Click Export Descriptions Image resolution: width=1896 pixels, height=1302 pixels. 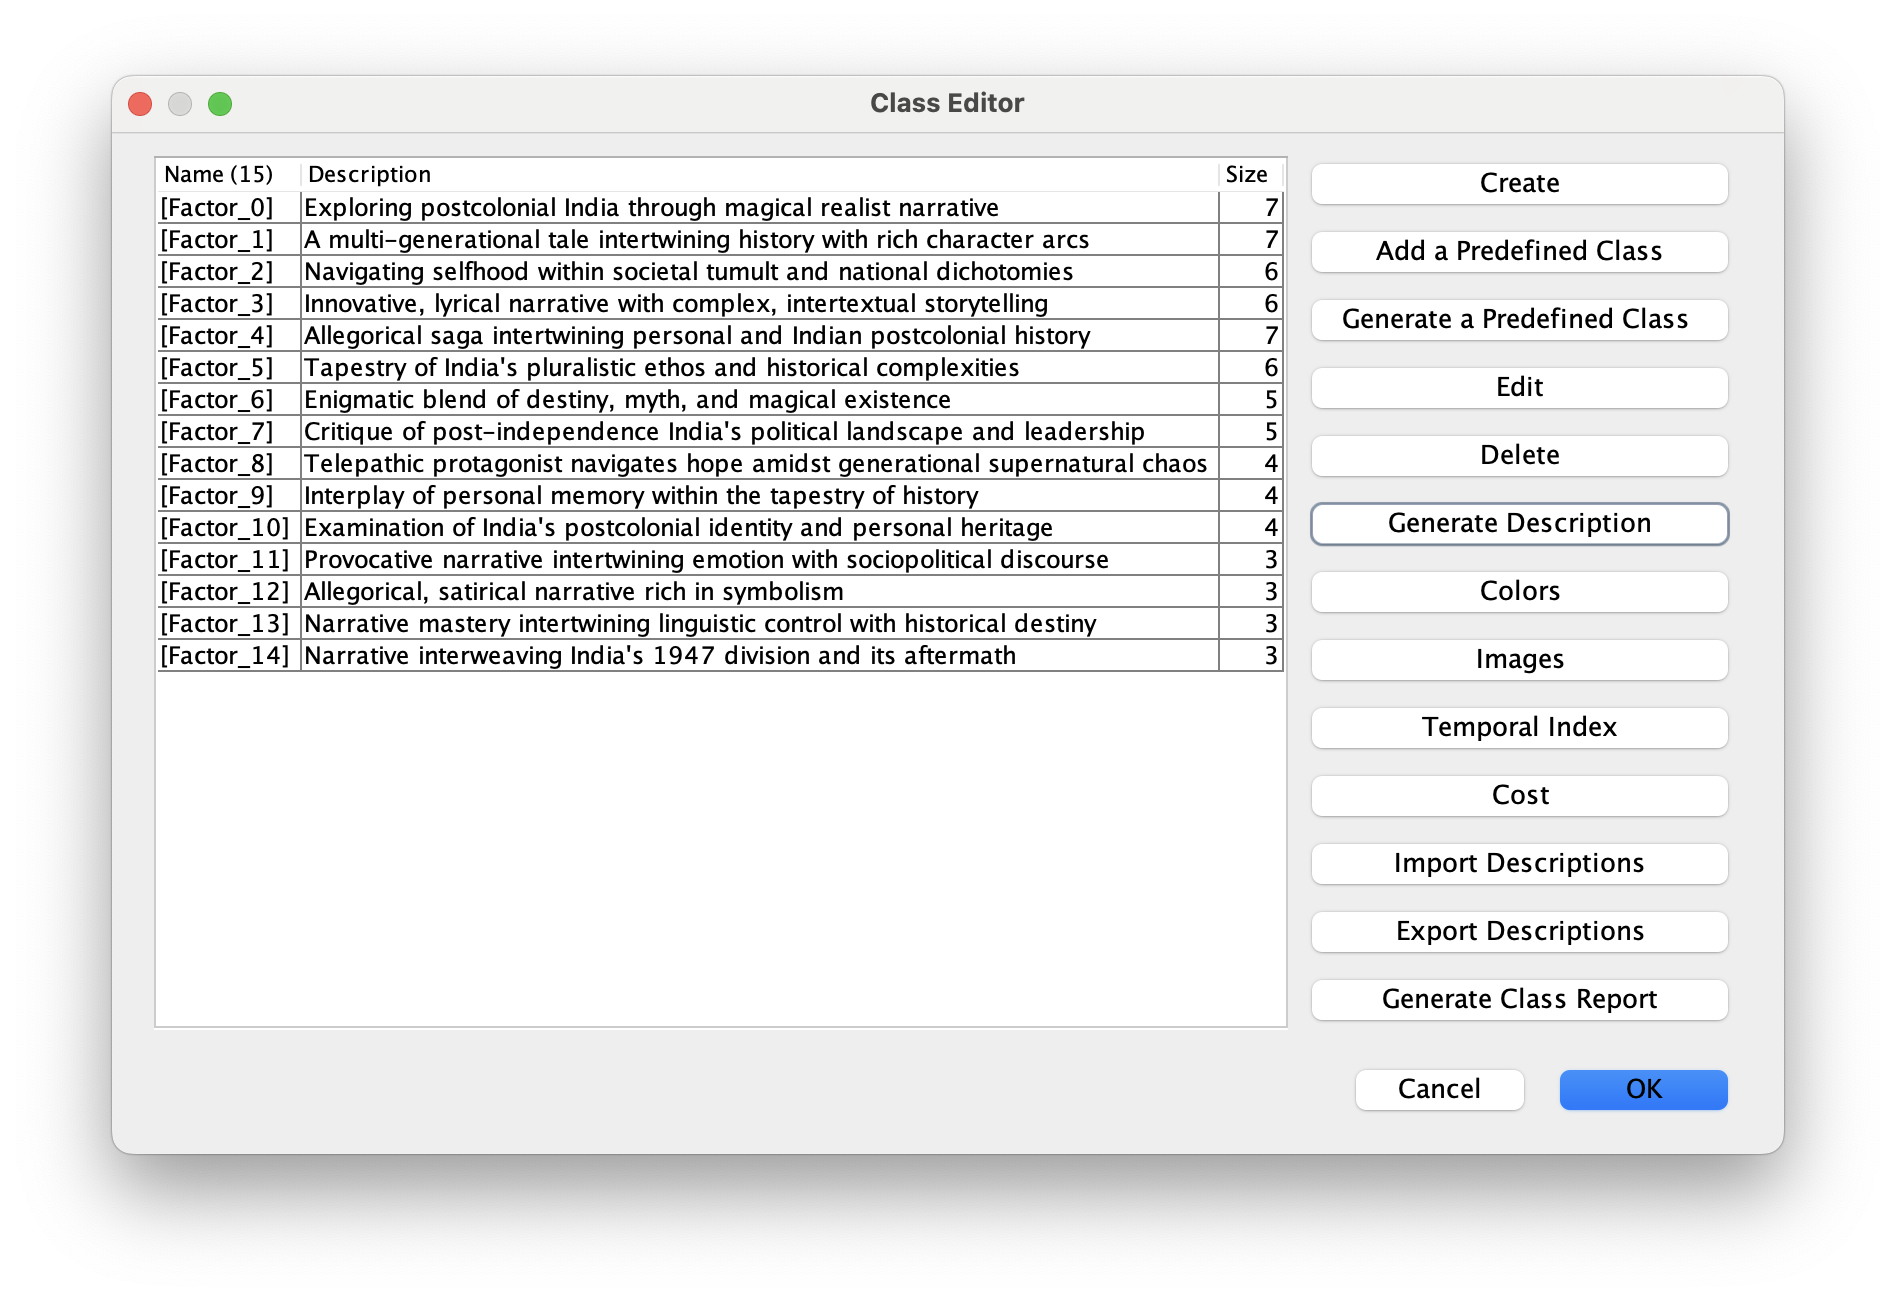point(1518,932)
